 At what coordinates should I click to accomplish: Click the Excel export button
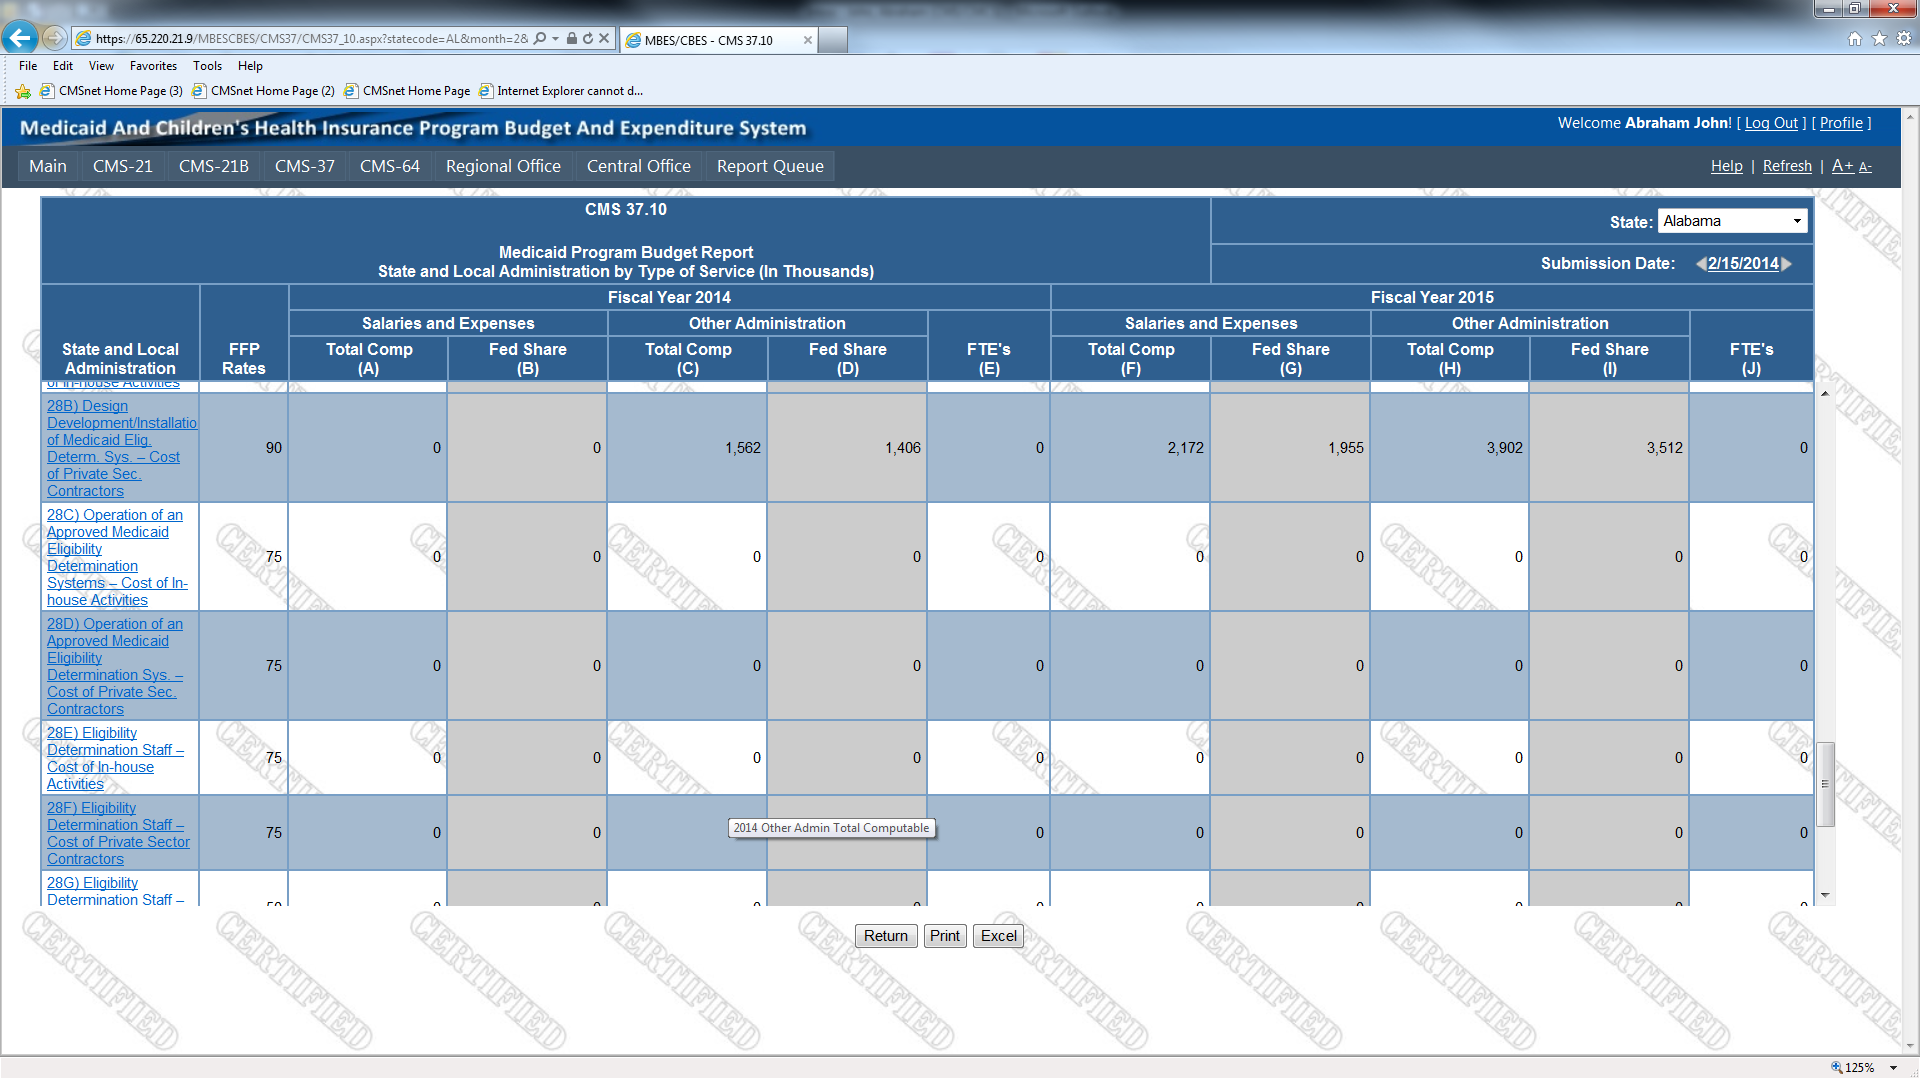click(x=997, y=936)
